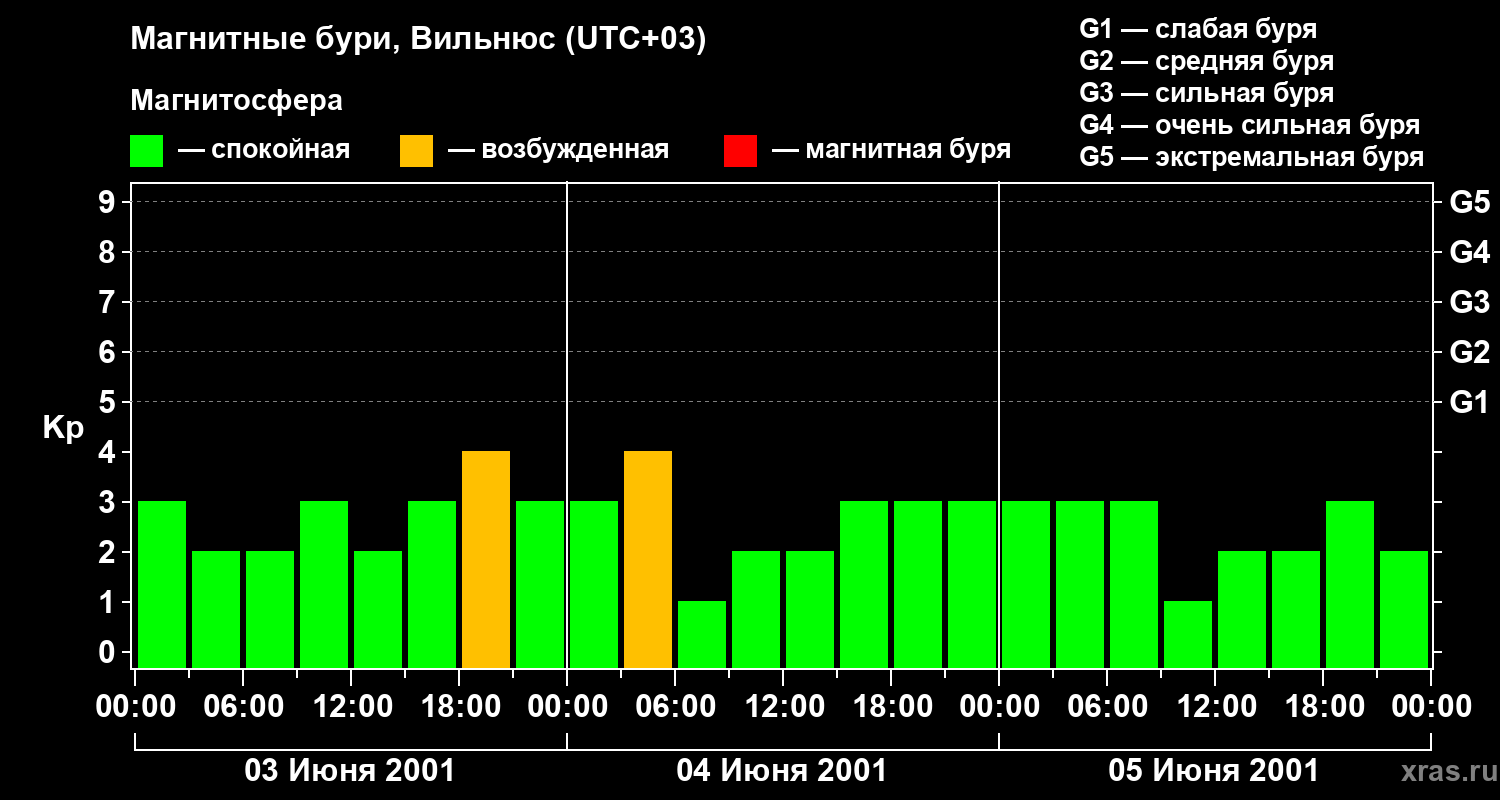Click the 06:00–09:00 bar on 05 Июня
Screen dimensions: 1500x800
[x=1134, y=584]
